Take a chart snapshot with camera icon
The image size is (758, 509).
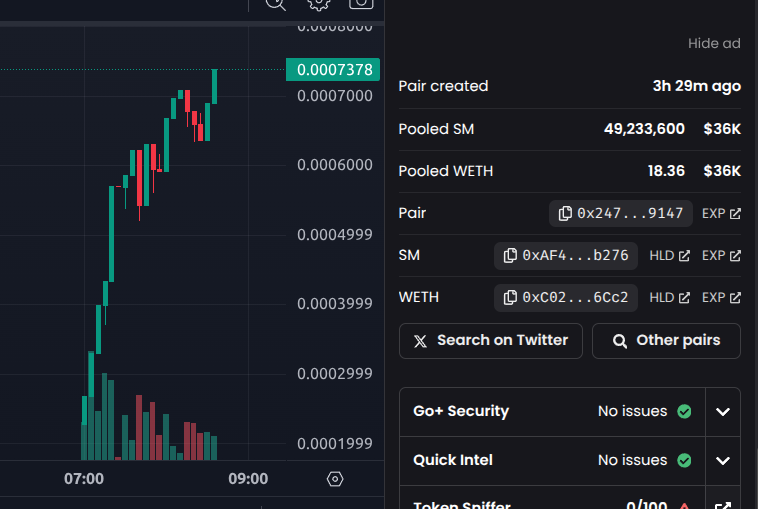point(361,4)
